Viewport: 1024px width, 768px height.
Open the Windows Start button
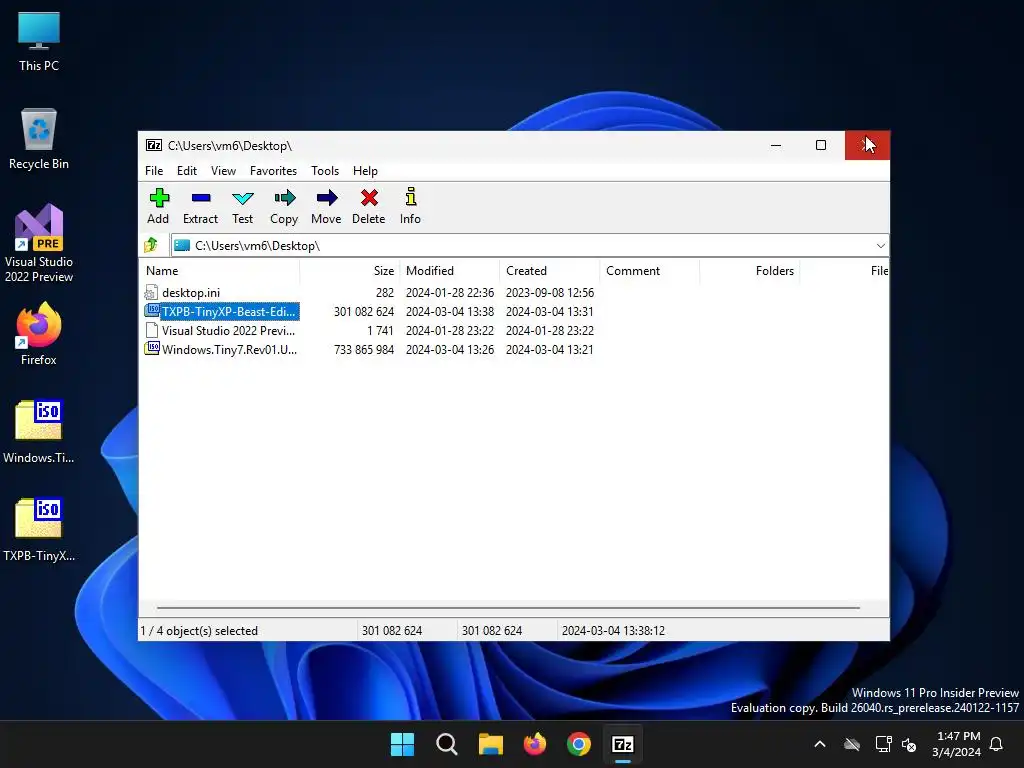402,744
